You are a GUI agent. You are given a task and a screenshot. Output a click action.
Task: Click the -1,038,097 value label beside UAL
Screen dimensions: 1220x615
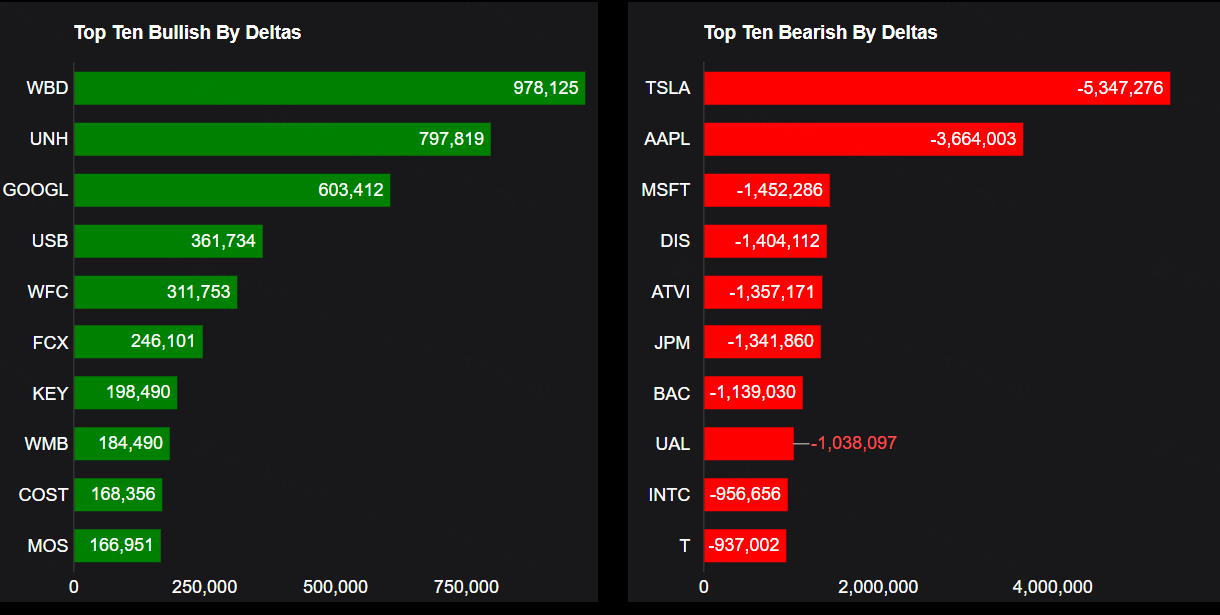(854, 443)
